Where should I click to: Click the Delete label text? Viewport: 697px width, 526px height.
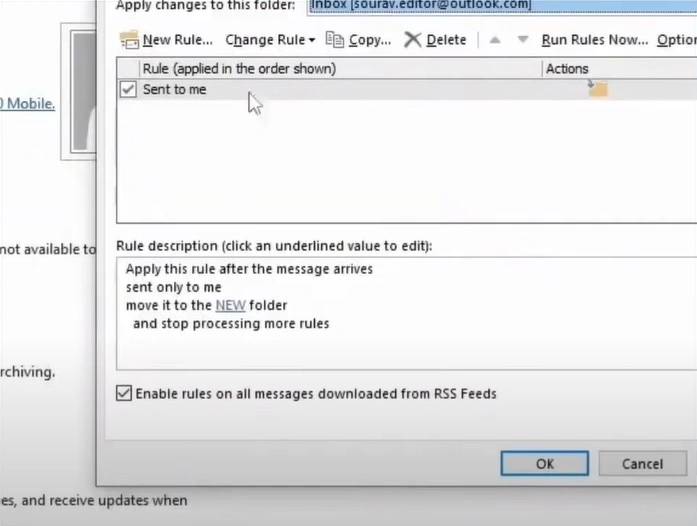click(x=446, y=40)
